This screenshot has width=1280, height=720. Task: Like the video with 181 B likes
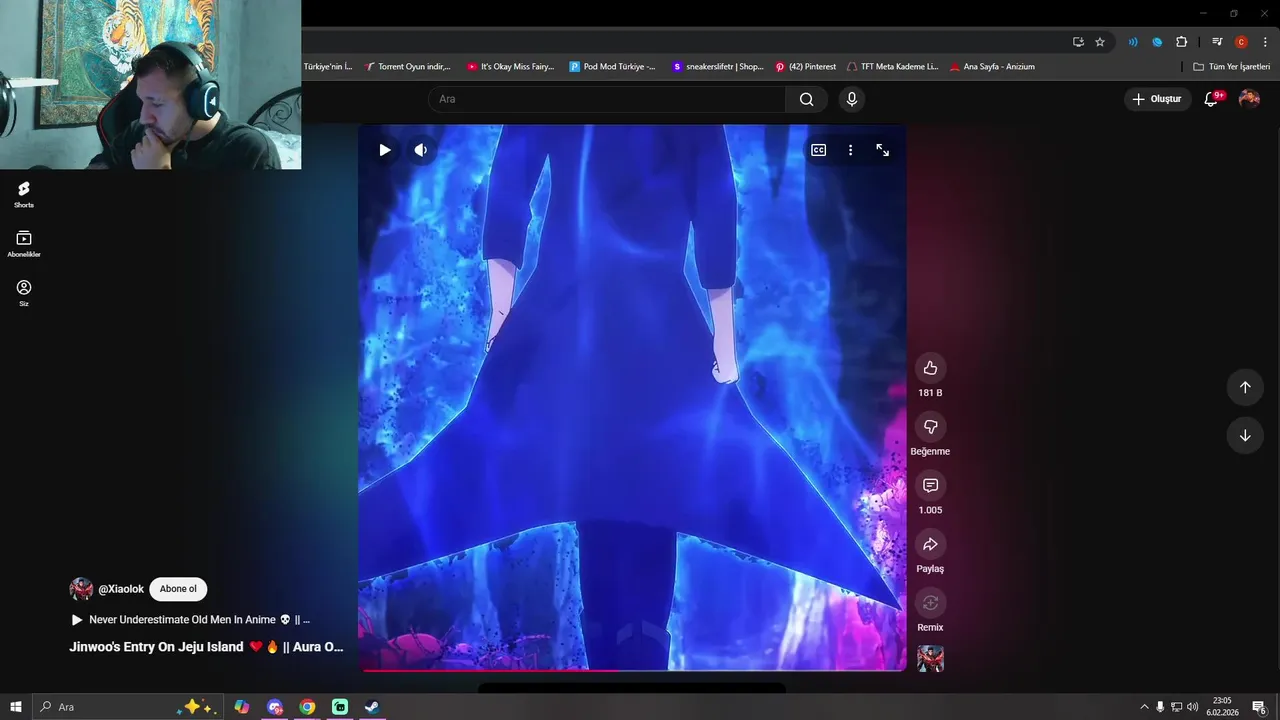click(930, 368)
